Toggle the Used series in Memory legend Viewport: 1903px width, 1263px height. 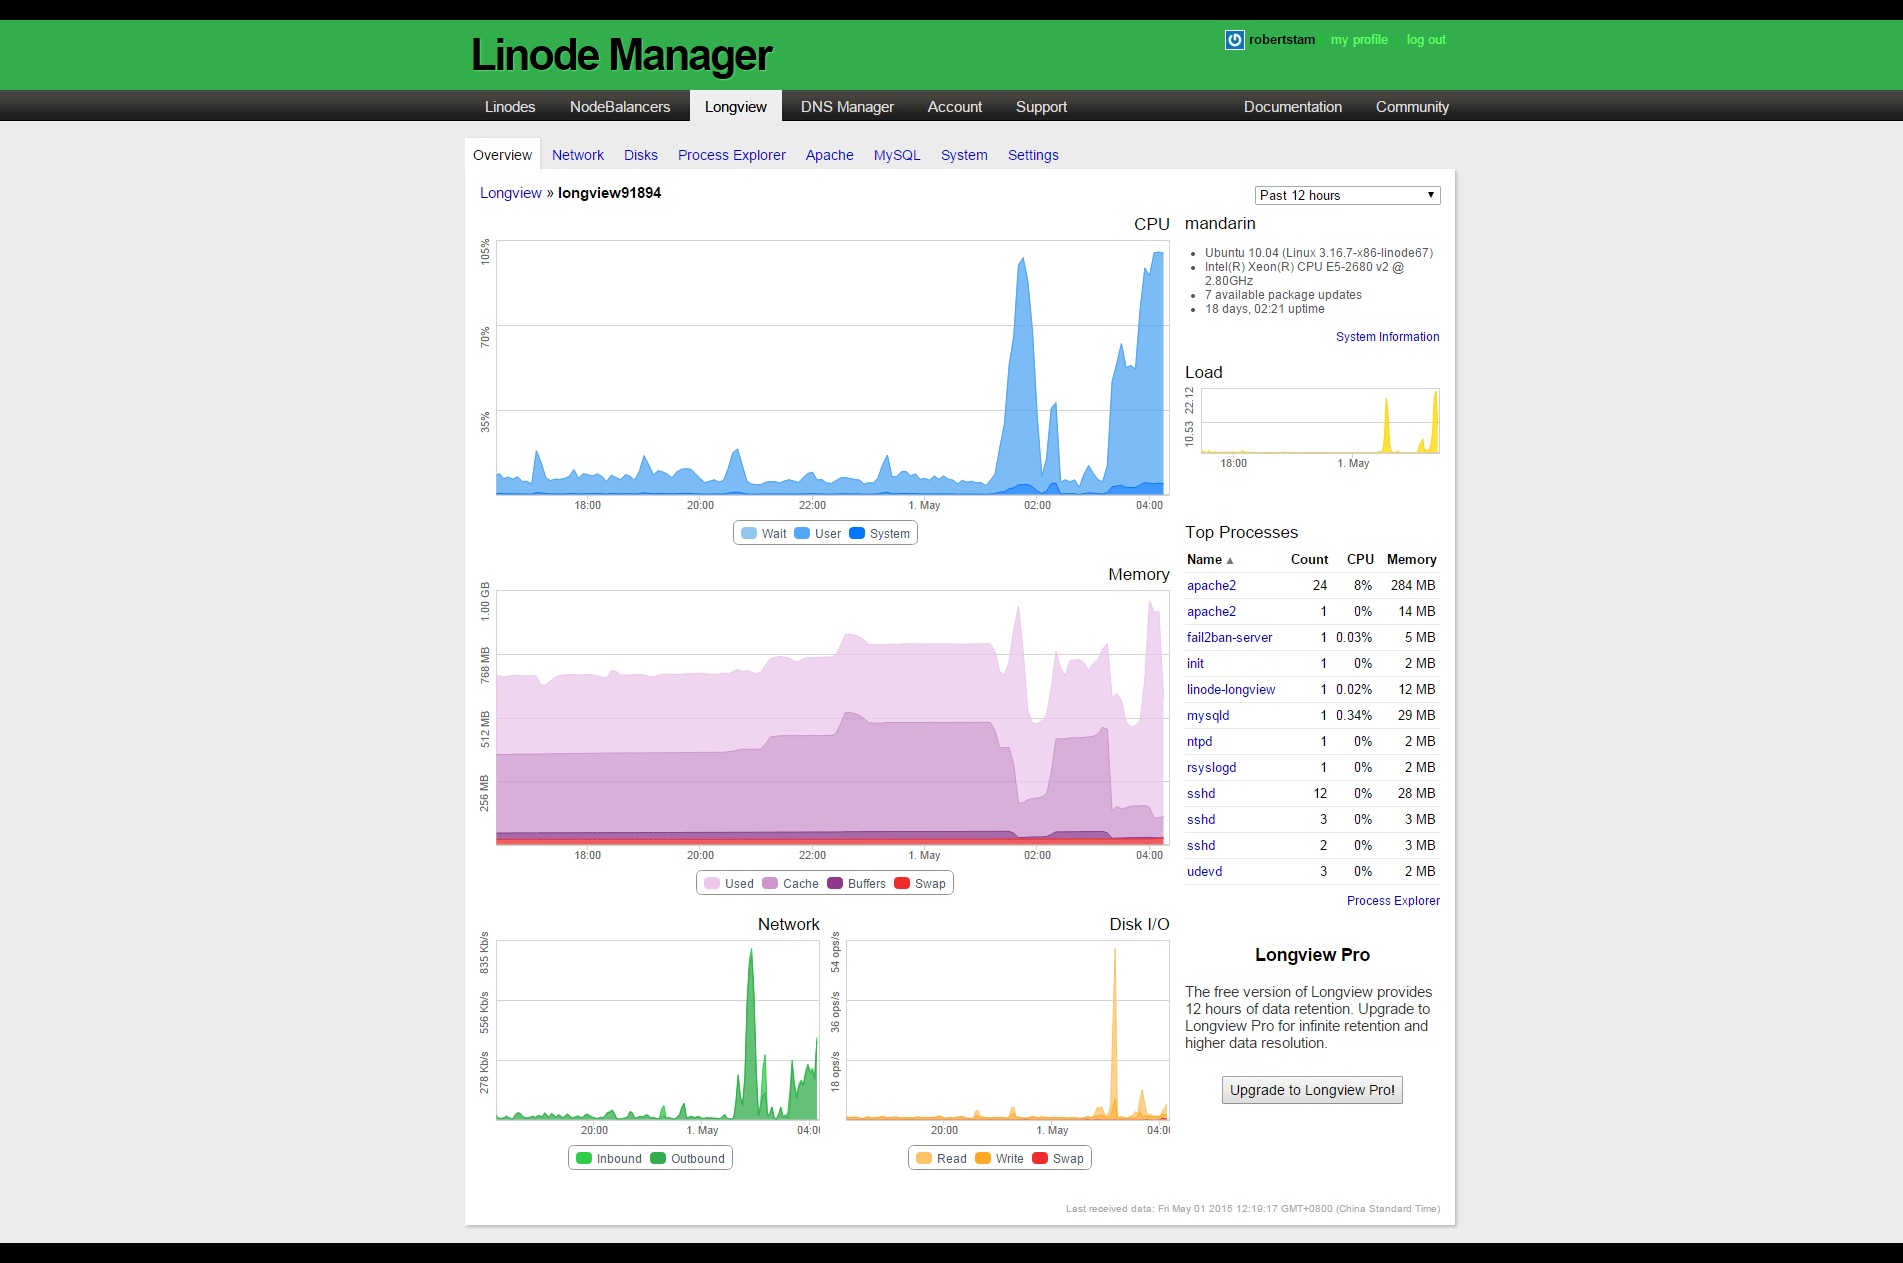[729, 884]
